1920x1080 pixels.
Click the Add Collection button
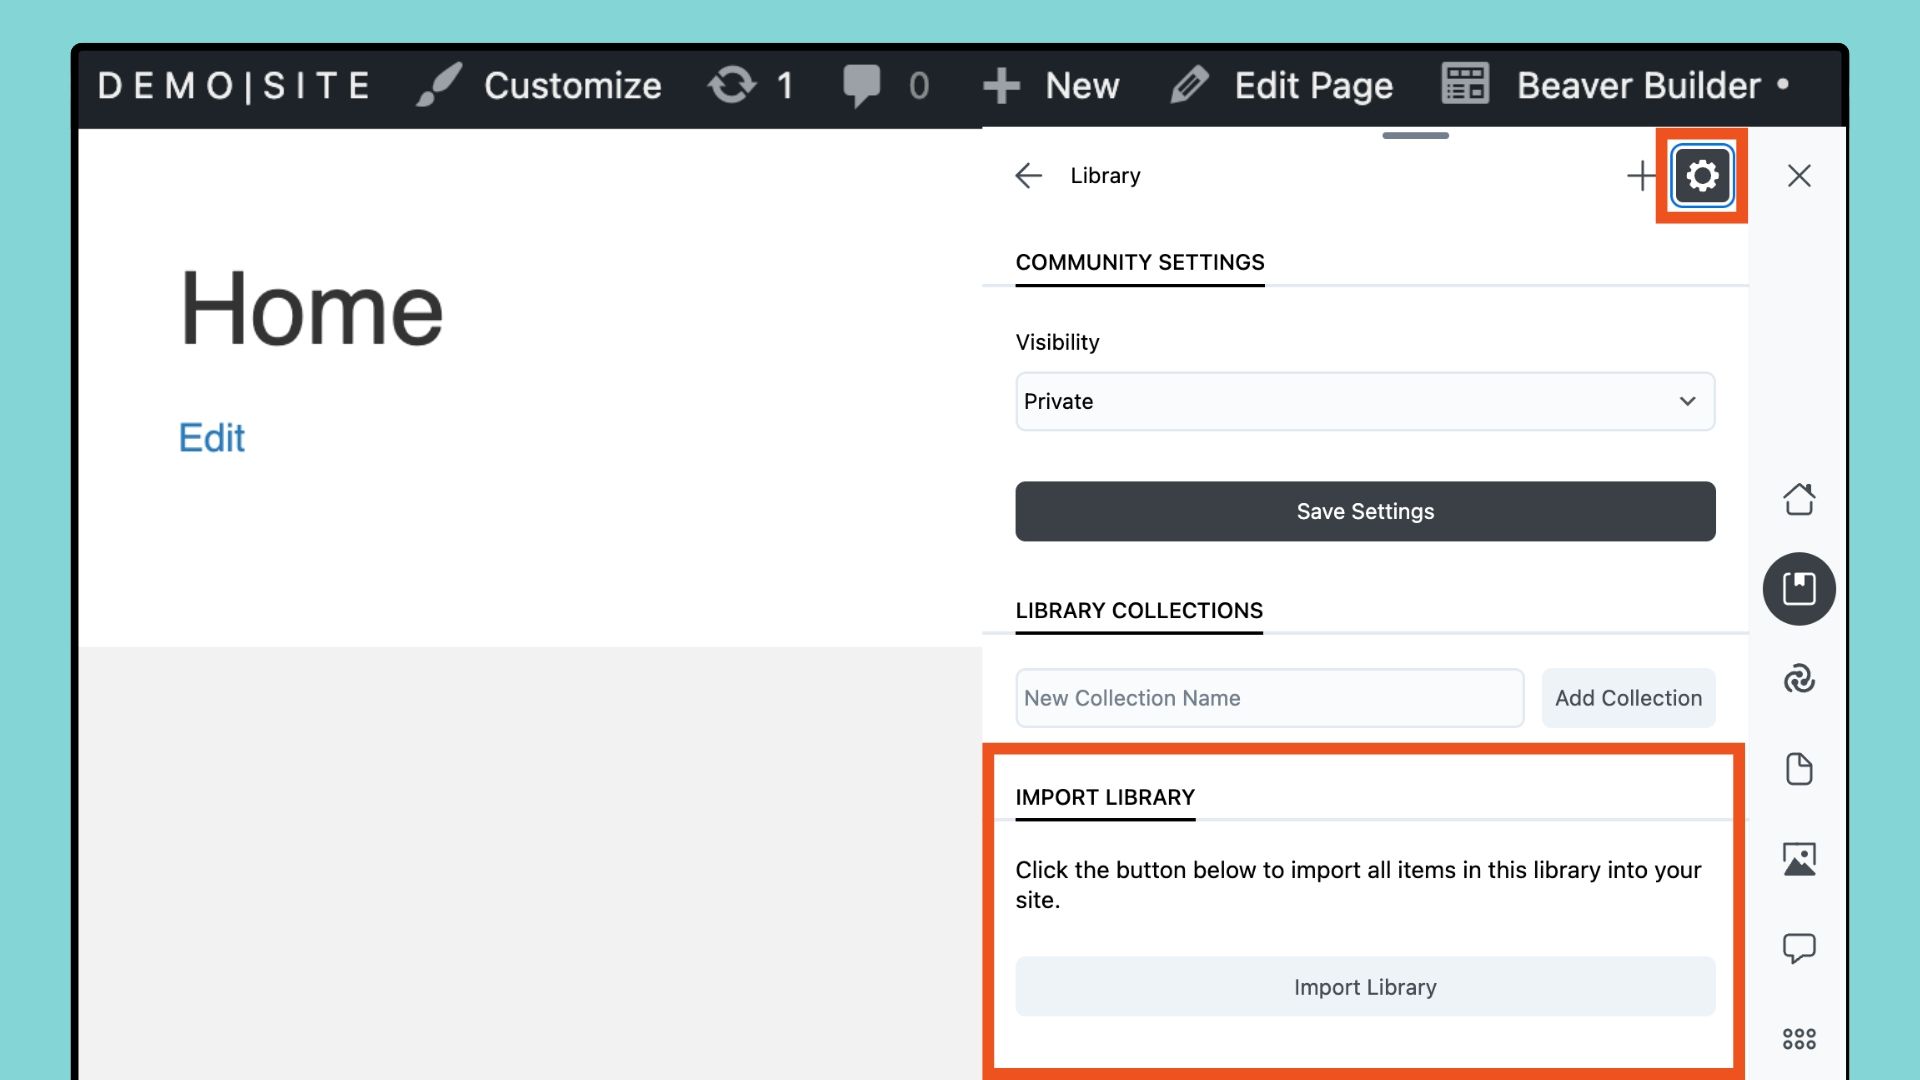point(1628,698)
